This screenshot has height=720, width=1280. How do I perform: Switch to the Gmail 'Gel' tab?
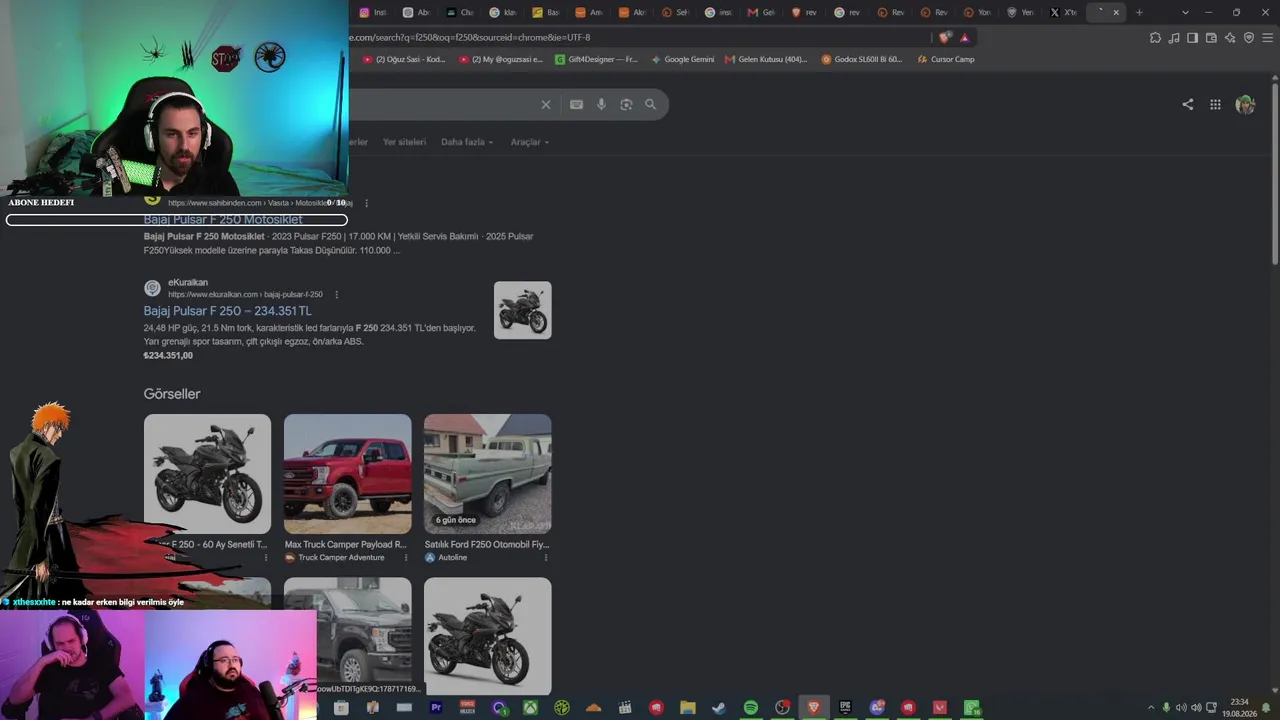761,12
